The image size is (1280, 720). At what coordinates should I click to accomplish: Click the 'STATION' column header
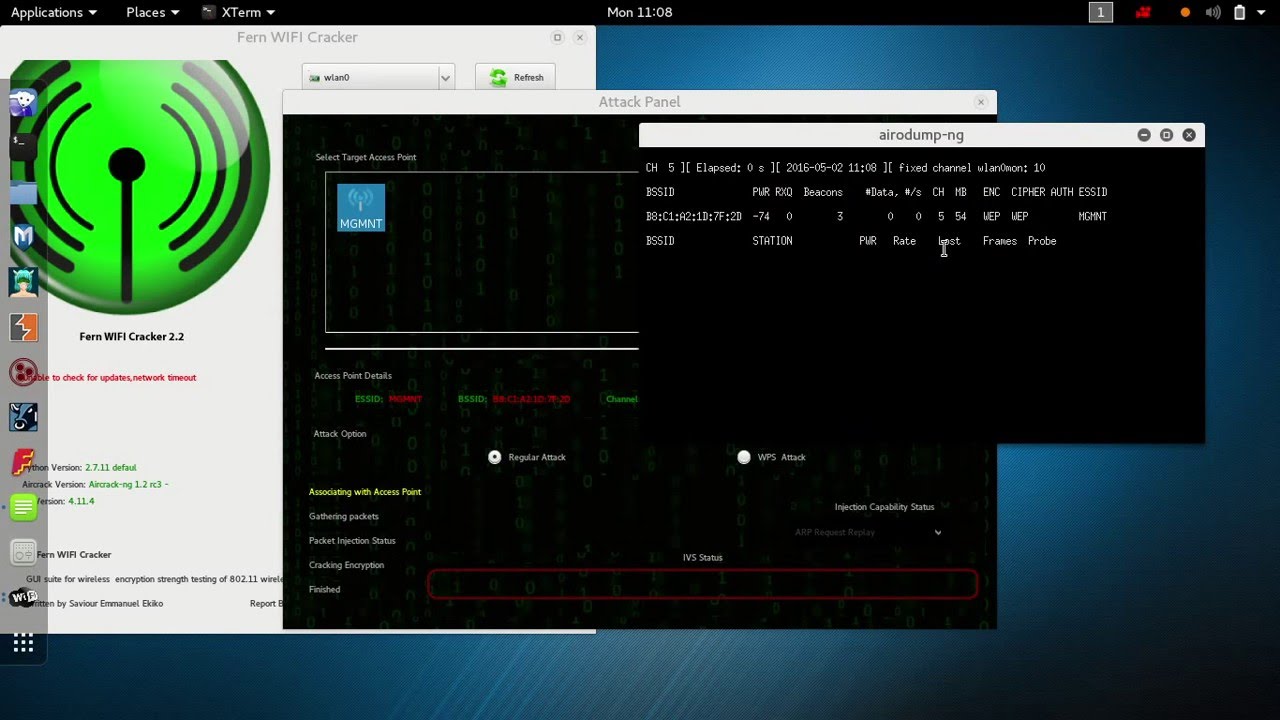(x=772, y=241)
